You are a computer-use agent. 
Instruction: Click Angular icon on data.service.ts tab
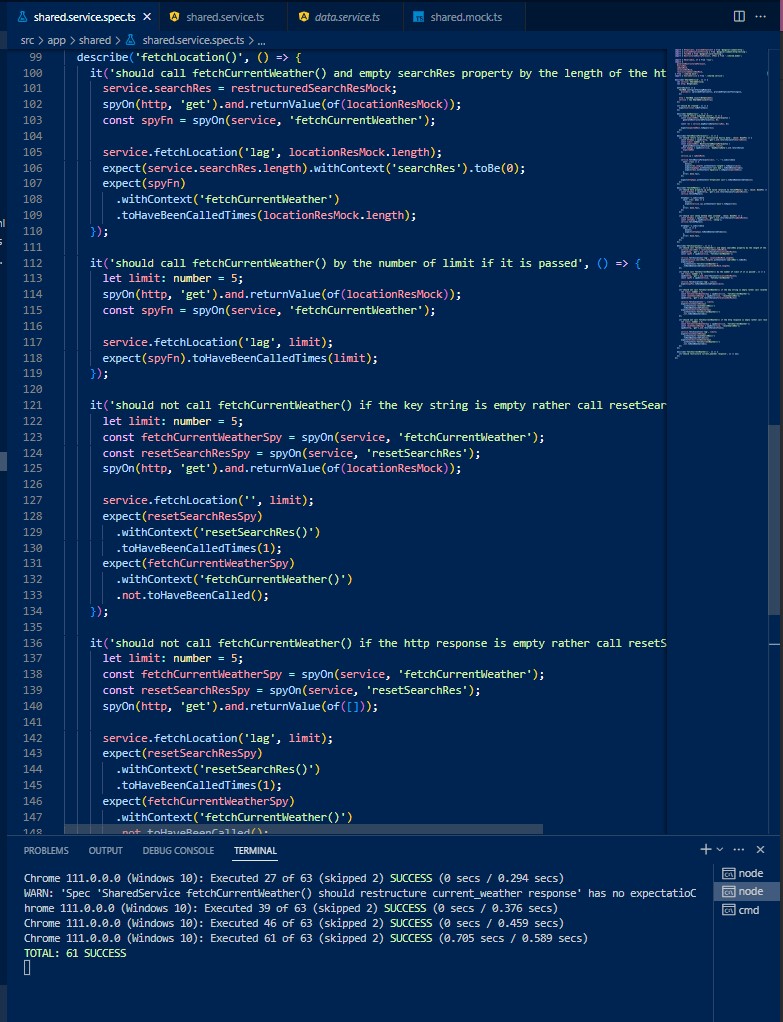point(303,17)
